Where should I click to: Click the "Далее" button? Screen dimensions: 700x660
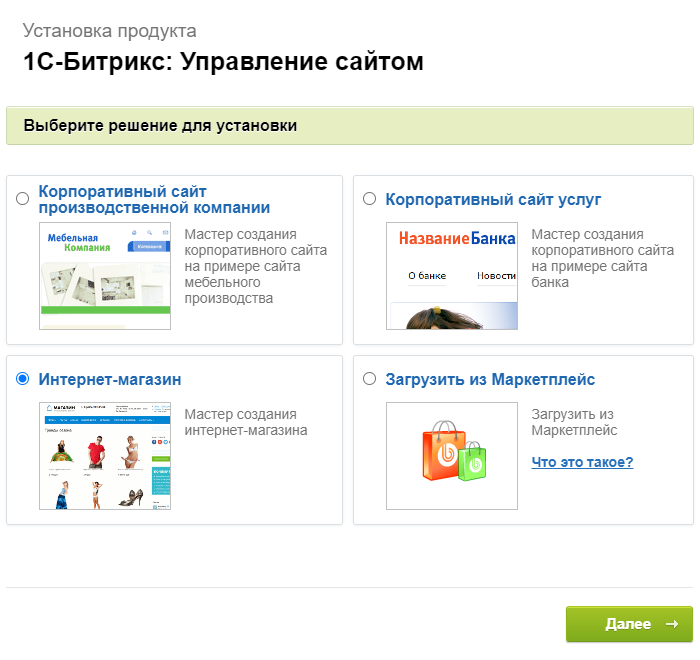coord(629,624)
